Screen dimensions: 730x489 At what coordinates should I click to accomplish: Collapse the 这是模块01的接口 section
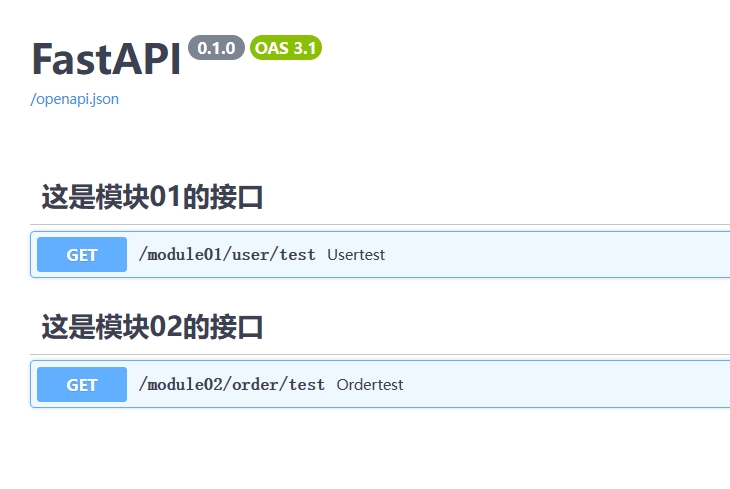click(152, 197)
